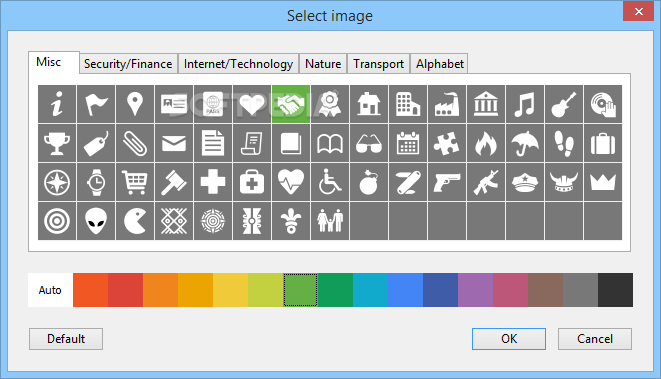Pick the red color swatch
Screen dimensions: 661x379
pos(125,290)
